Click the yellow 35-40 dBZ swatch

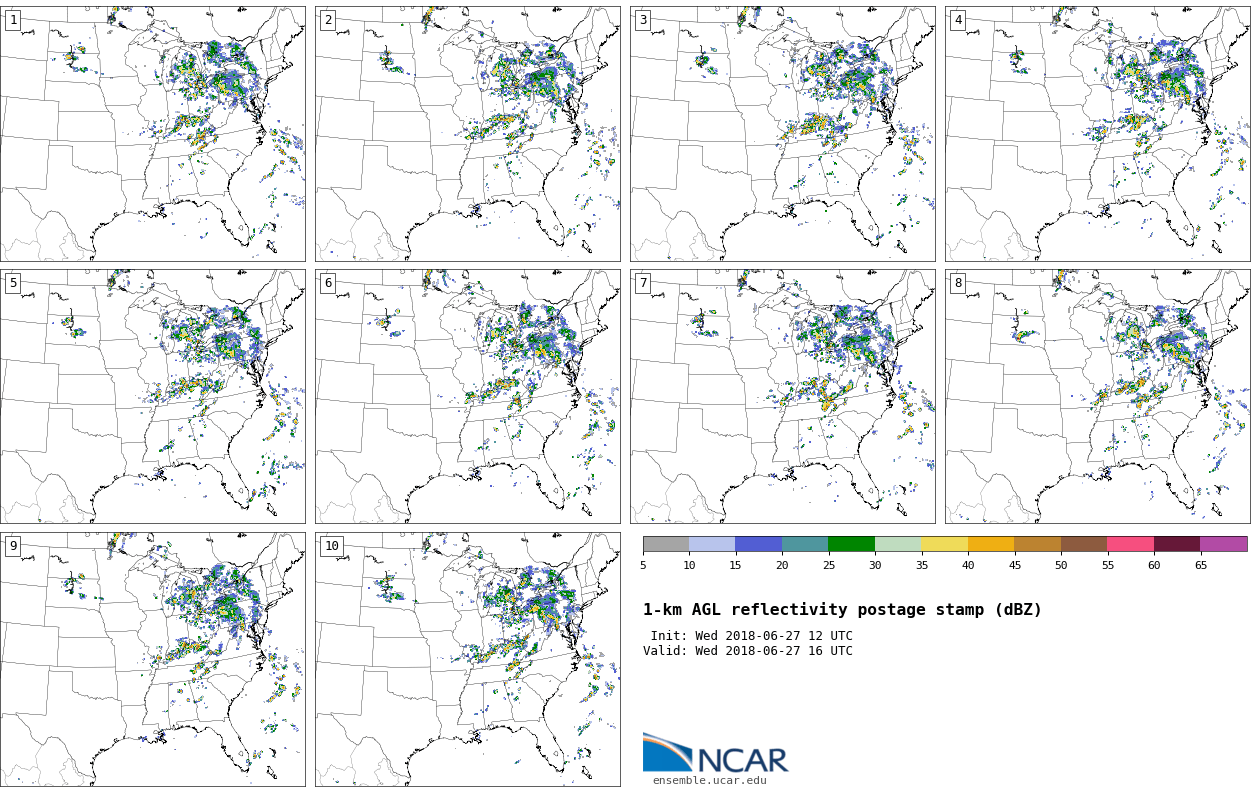coord(945,544)
